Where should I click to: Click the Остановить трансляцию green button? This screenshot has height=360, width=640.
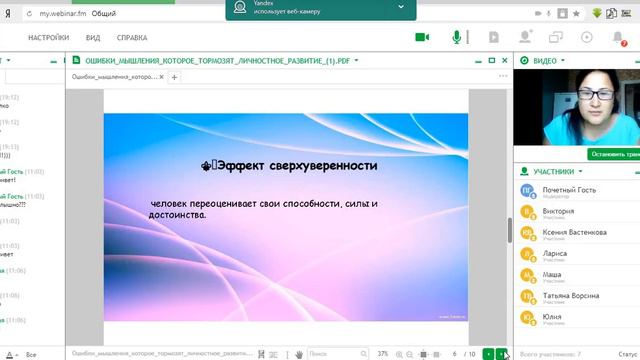[x=613, y=154]
